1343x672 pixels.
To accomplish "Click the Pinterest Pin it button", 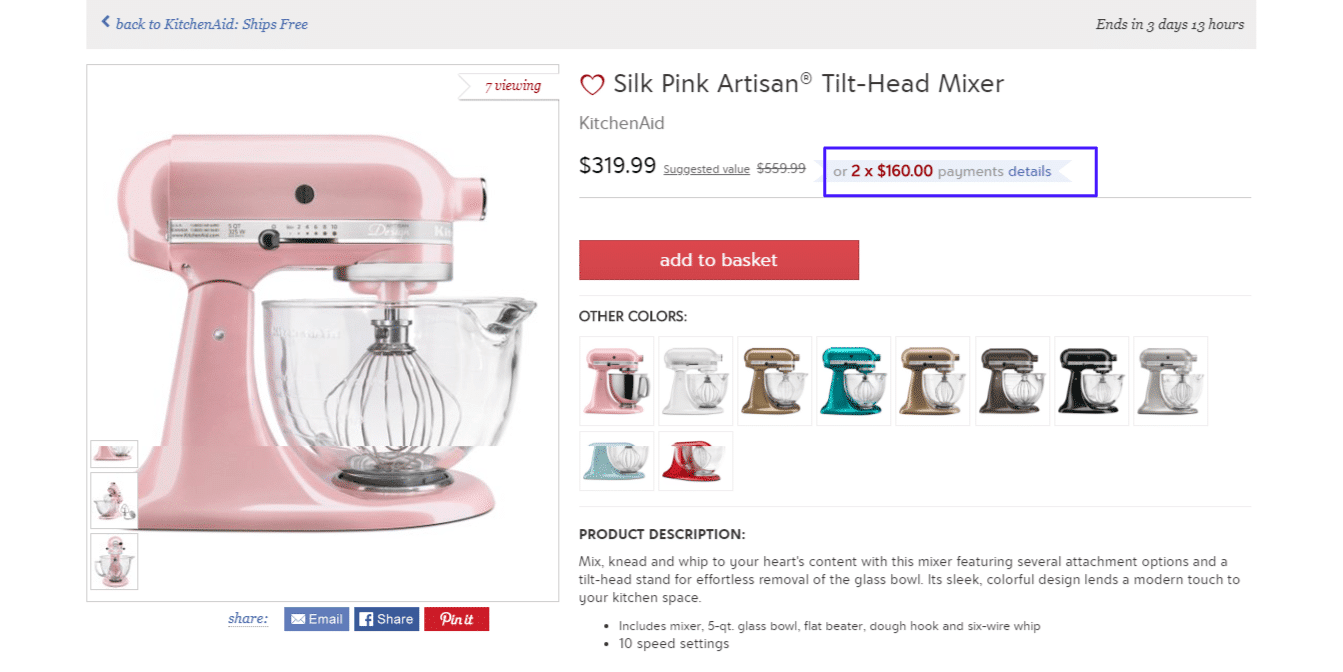I will [x=456, y=619].
